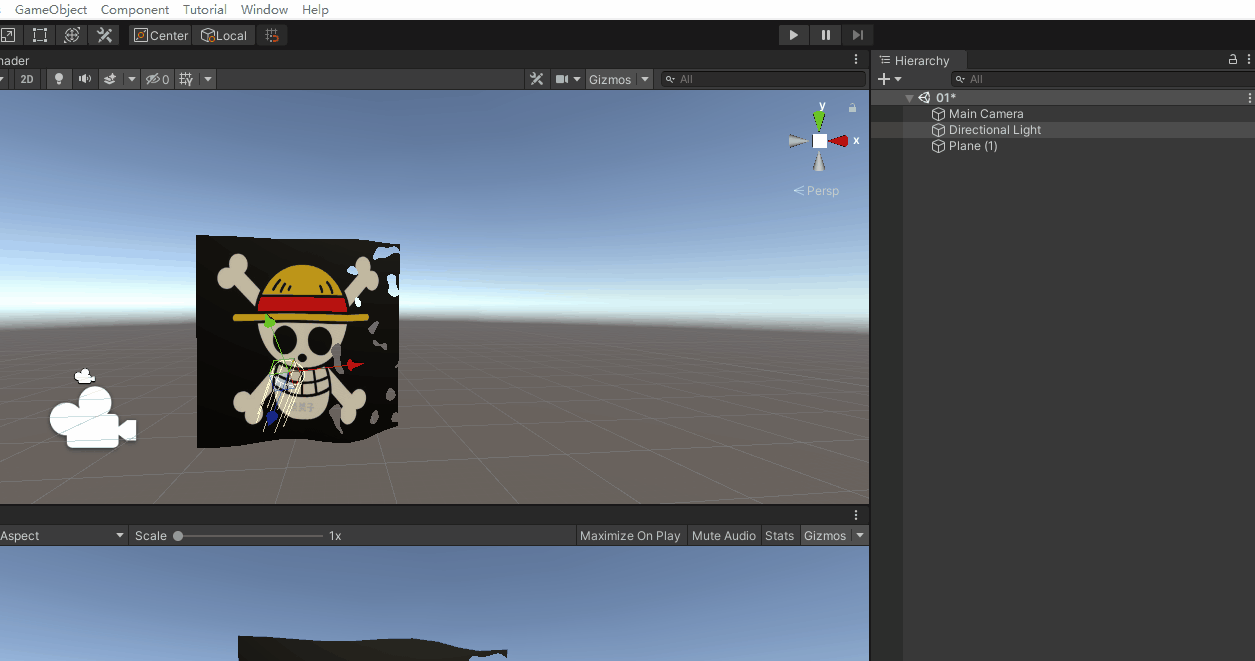This screenshot has width=1255, height=661.
Task: Click the Directional Light cube icon
Action: (x=938, y=130)
